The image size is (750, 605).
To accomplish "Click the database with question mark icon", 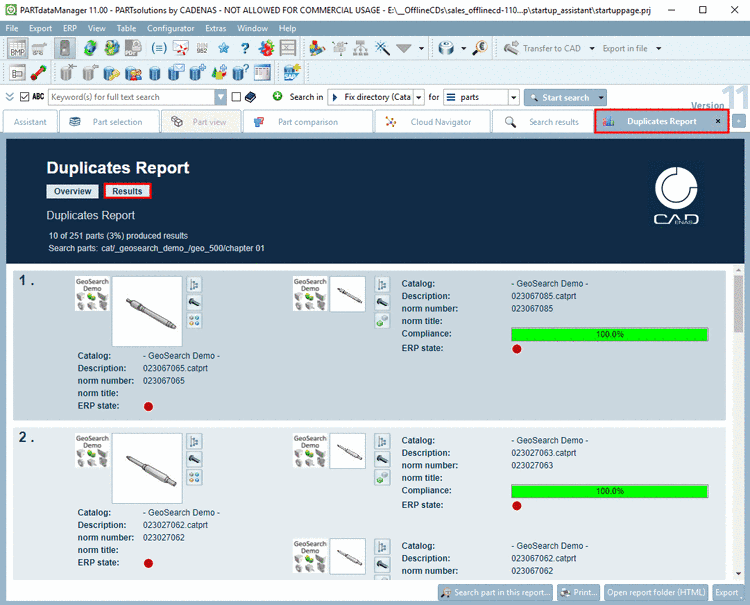I will click(x=240, y=73).
